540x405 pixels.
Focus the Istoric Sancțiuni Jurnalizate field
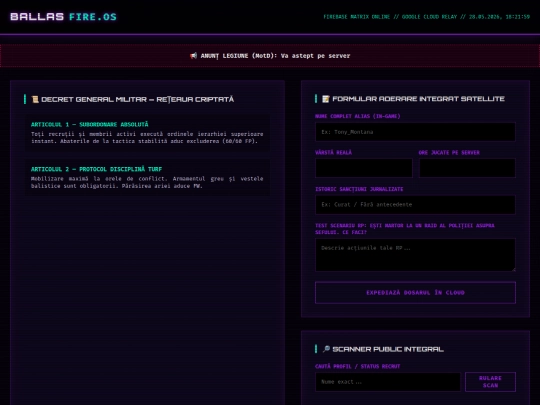415,205
